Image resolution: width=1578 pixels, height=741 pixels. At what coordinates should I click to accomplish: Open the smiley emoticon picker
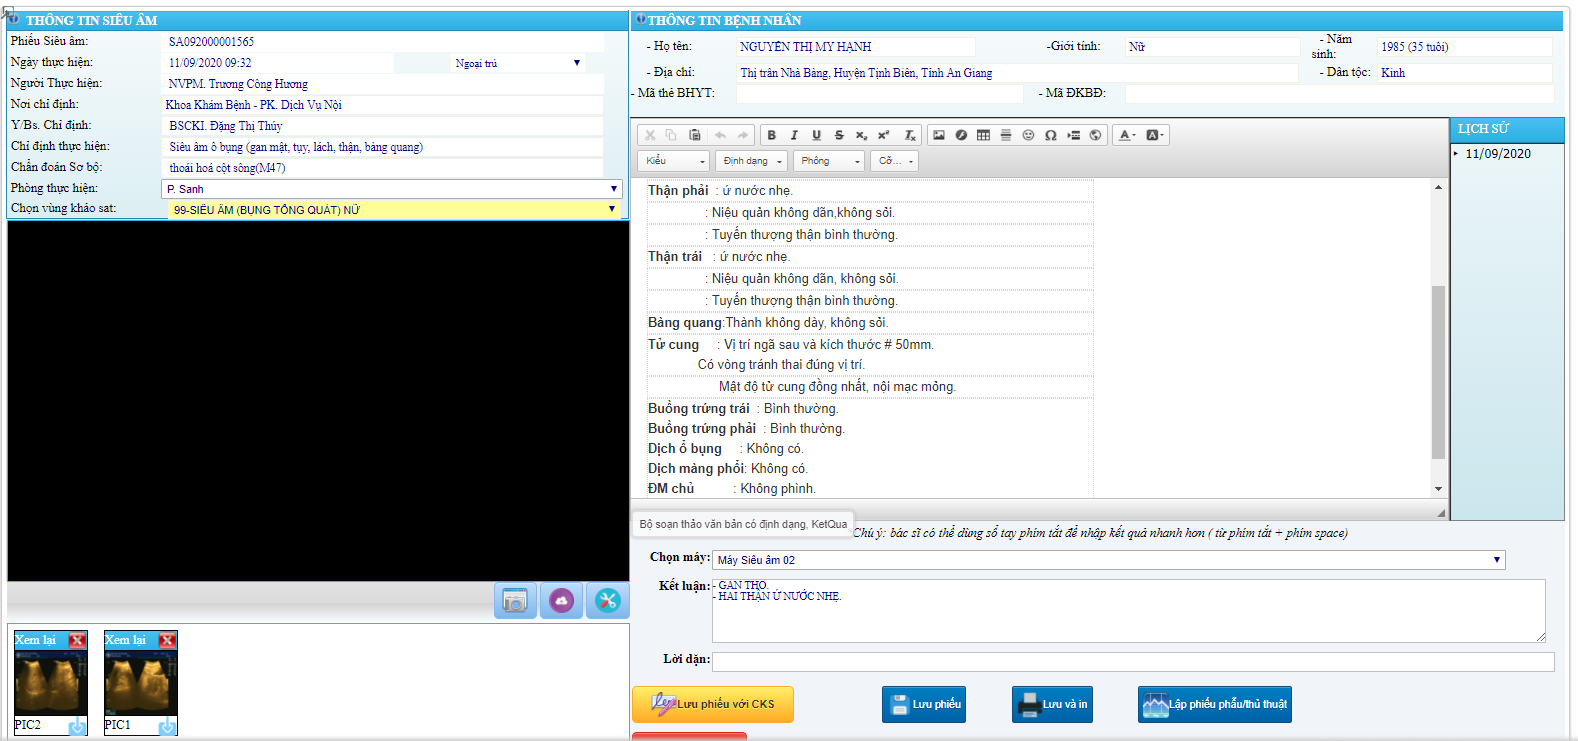[x=1028, y=135]
